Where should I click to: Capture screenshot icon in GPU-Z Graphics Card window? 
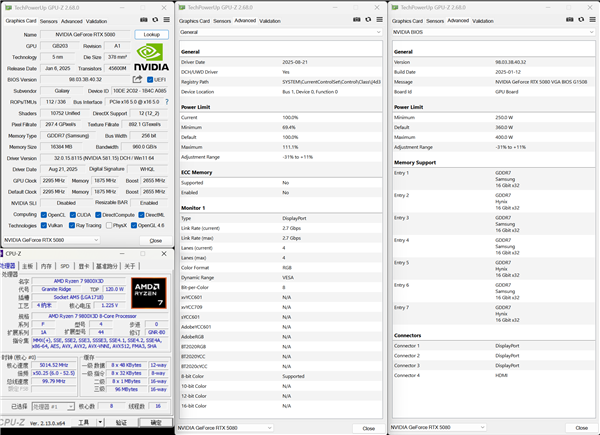point(143,20)
